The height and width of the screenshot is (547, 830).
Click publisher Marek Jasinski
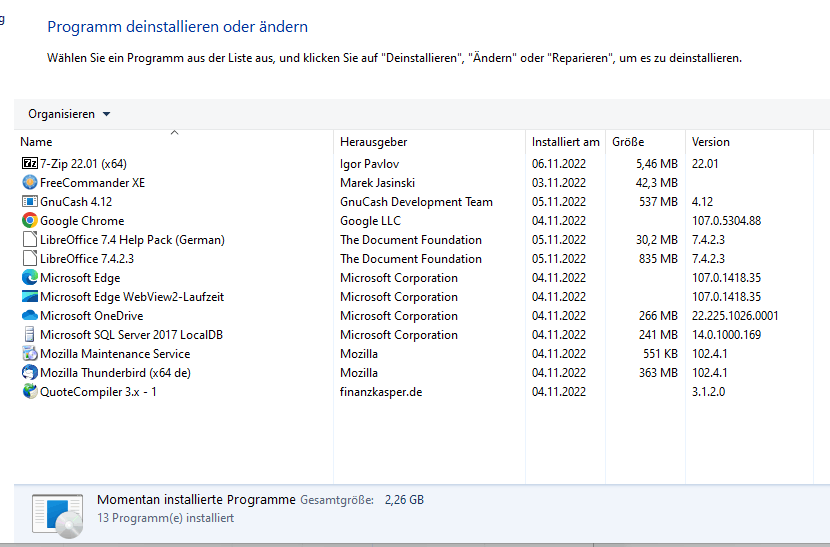pos(377,183)
